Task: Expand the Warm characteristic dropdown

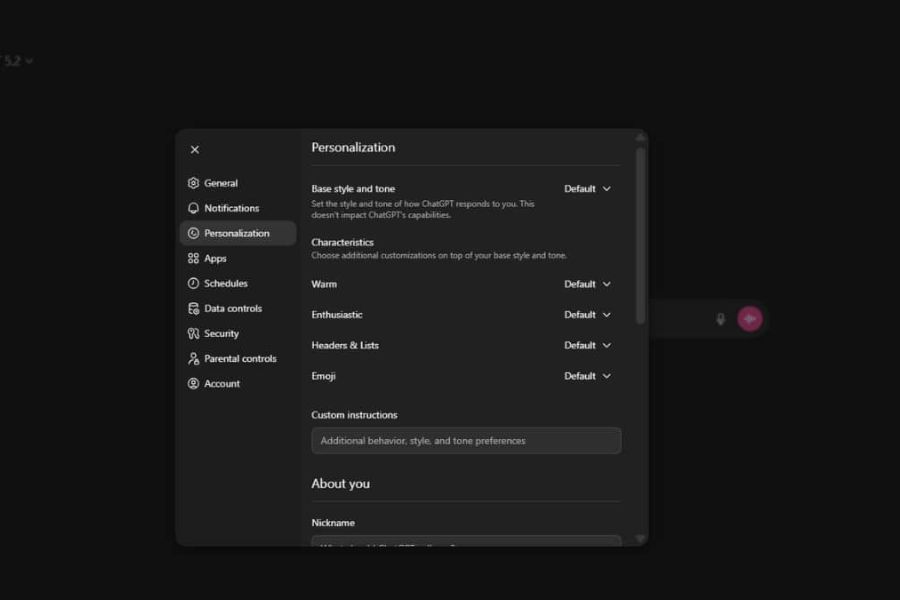Action: 587,284
